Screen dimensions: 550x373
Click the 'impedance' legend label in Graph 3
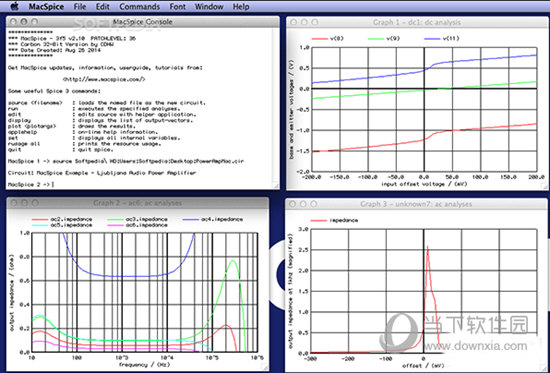tap(344, 220)
